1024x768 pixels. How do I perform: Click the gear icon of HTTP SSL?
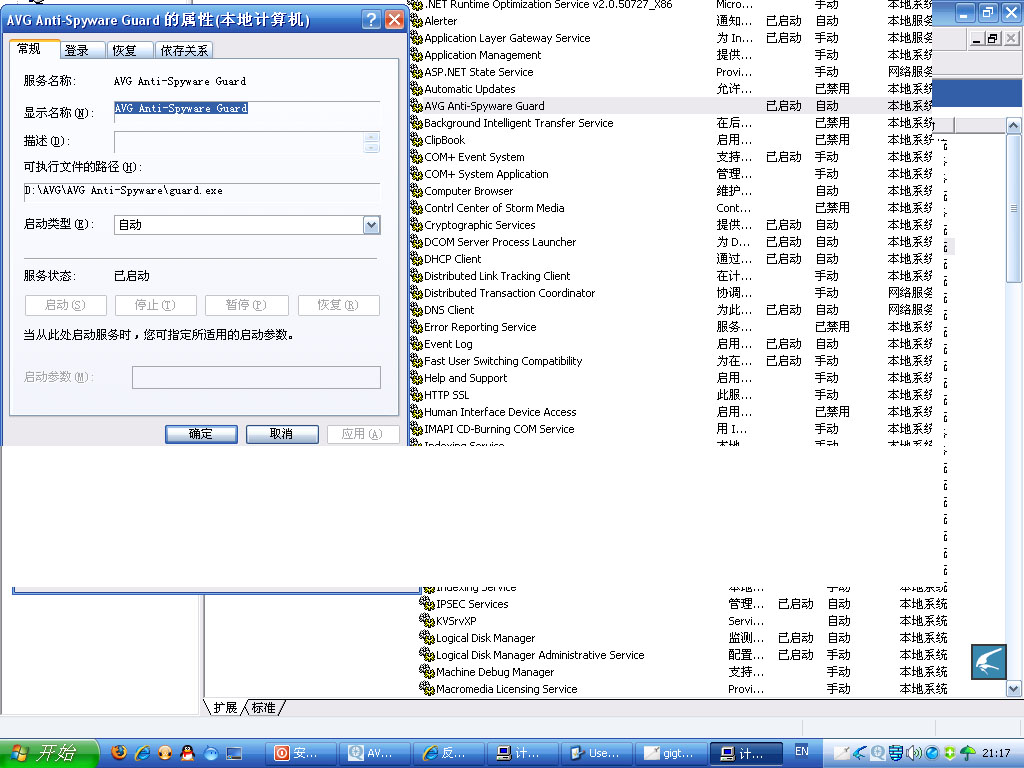tap(416, 395)
